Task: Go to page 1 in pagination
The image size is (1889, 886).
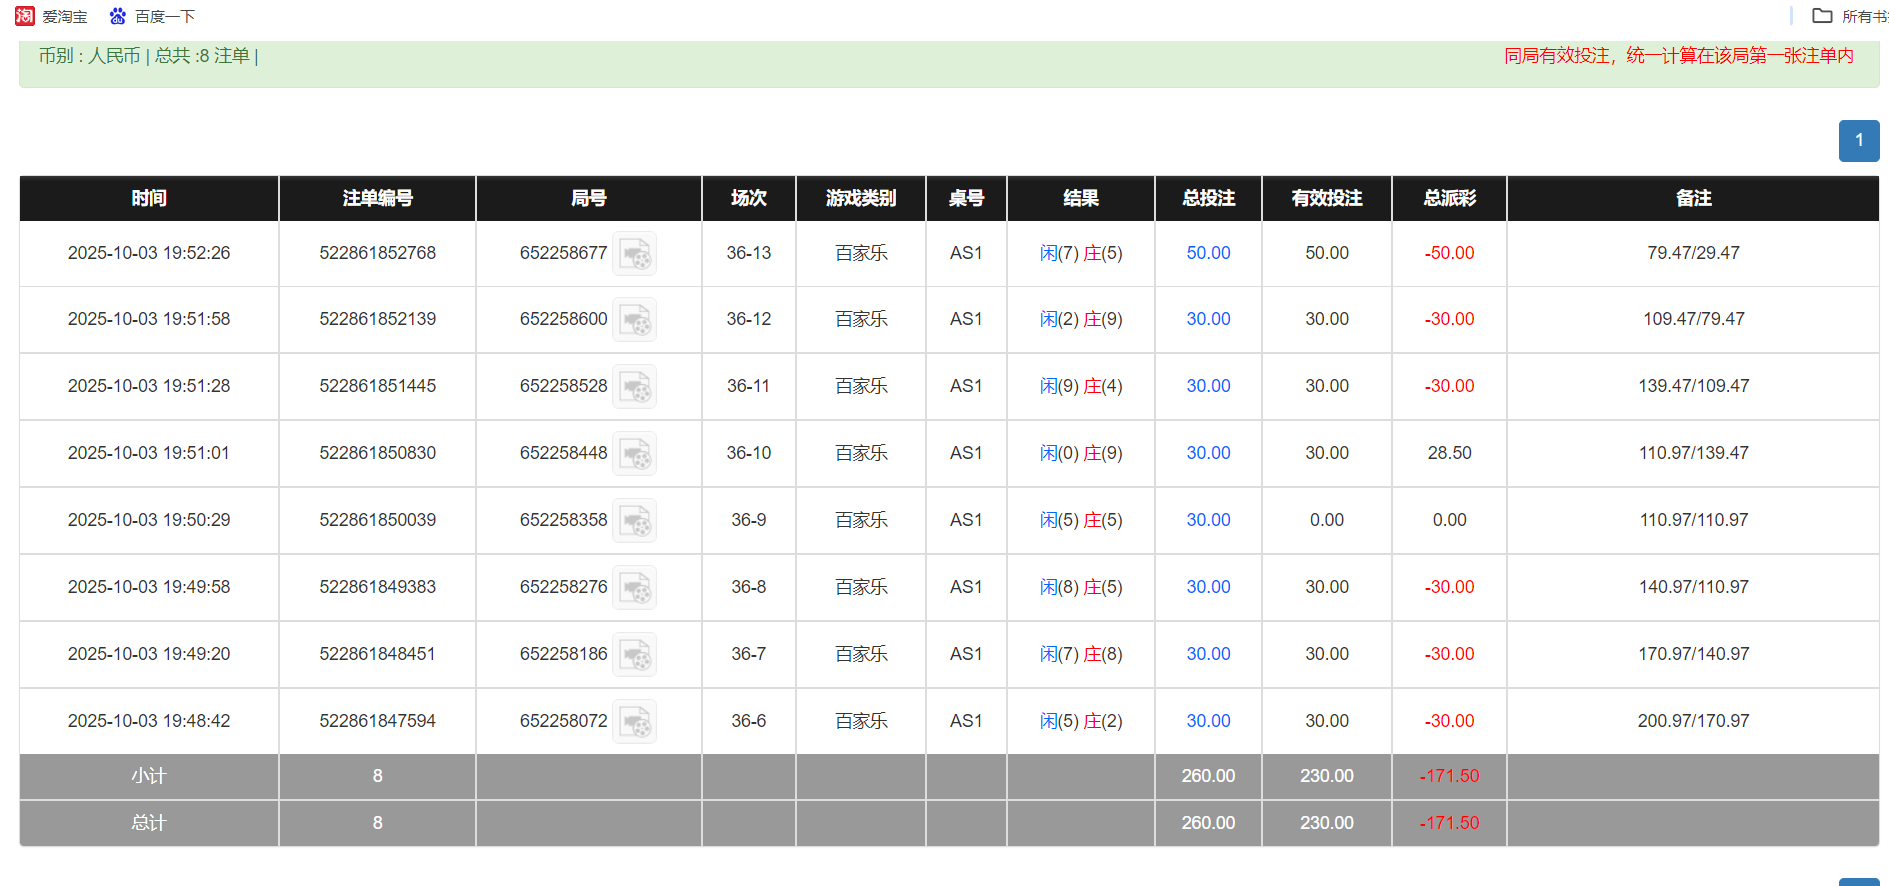Action: click(1858, 141)
